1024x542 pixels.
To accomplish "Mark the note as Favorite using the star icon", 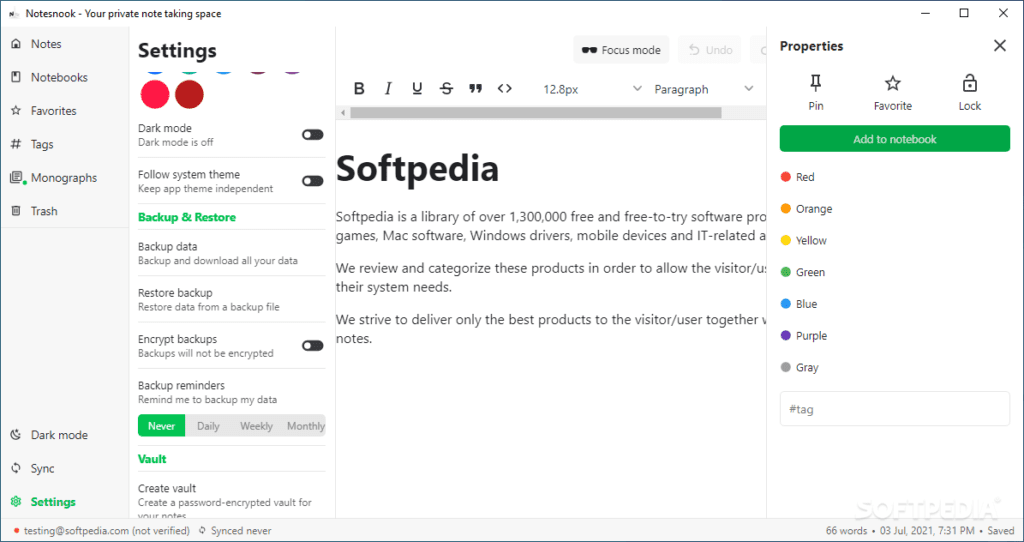I will [893, 93].
